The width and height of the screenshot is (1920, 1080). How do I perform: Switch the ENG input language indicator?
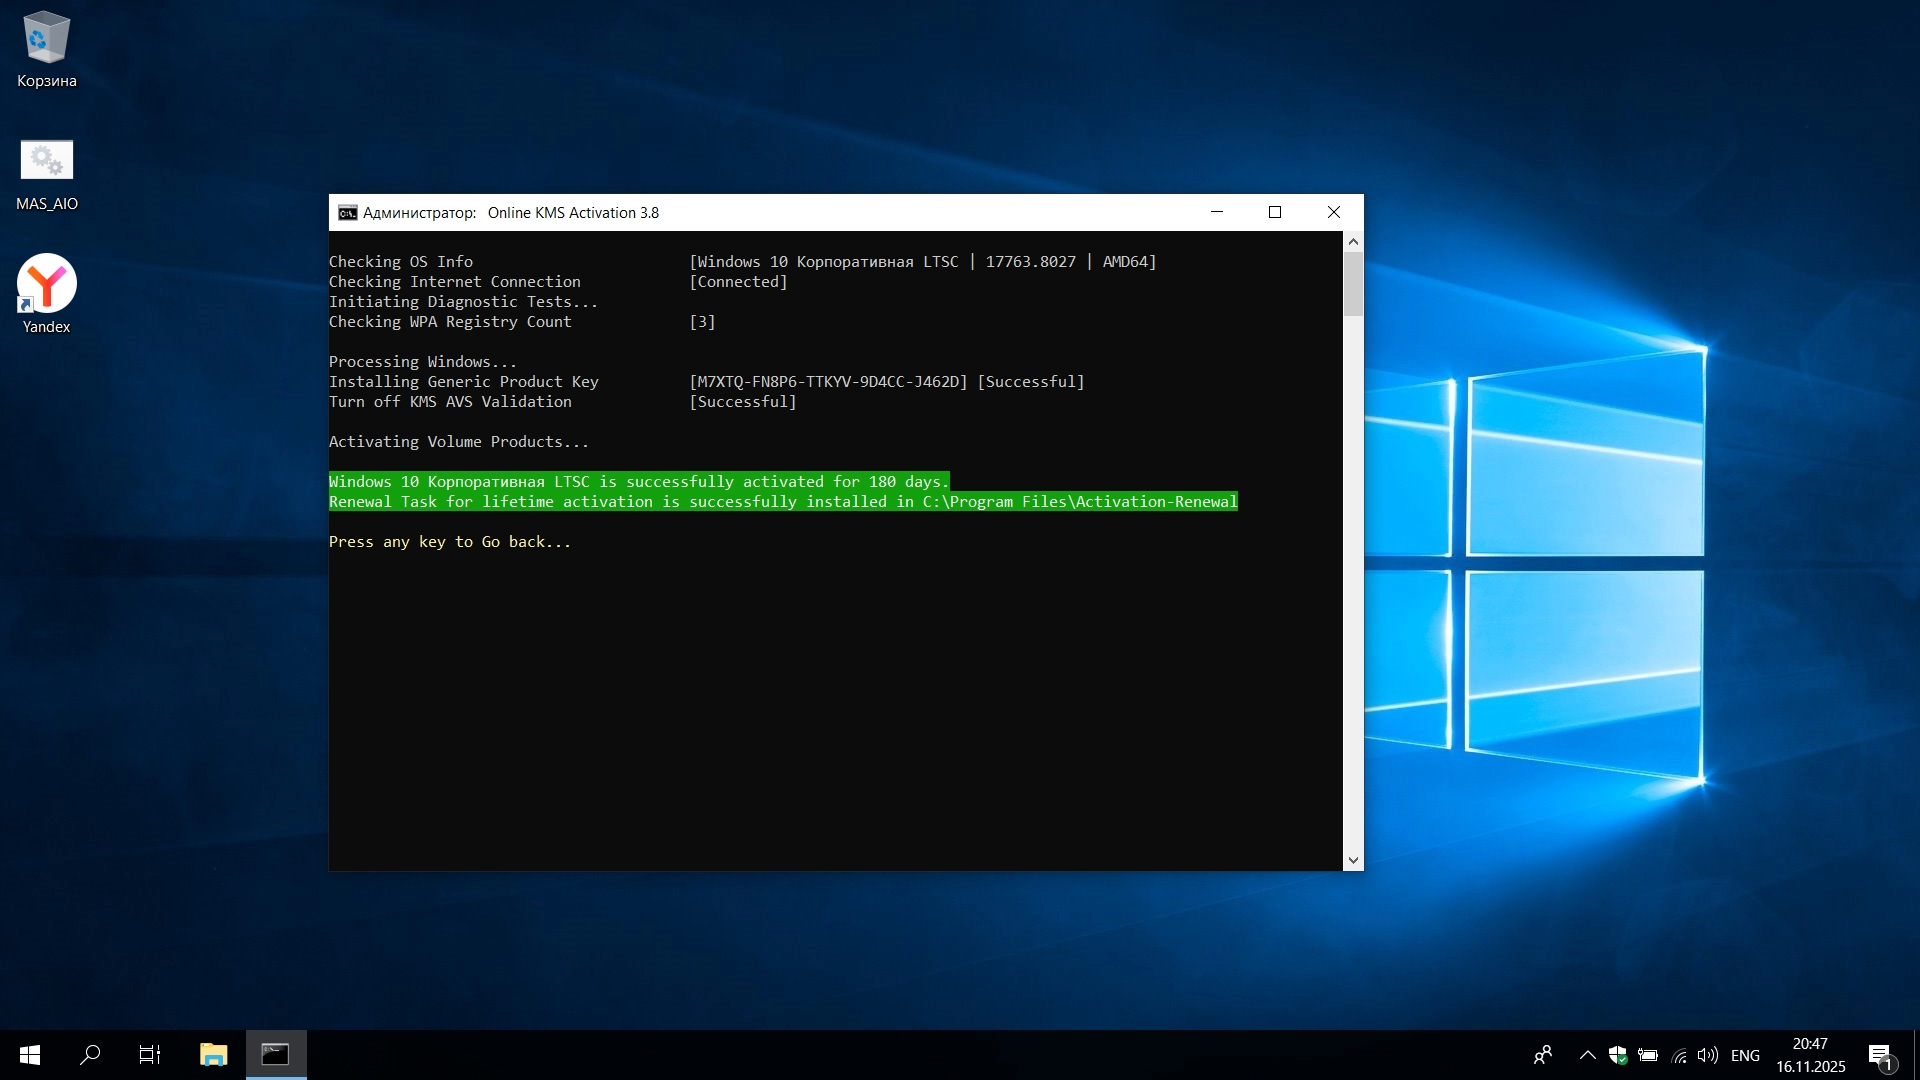(1745, 1055)
